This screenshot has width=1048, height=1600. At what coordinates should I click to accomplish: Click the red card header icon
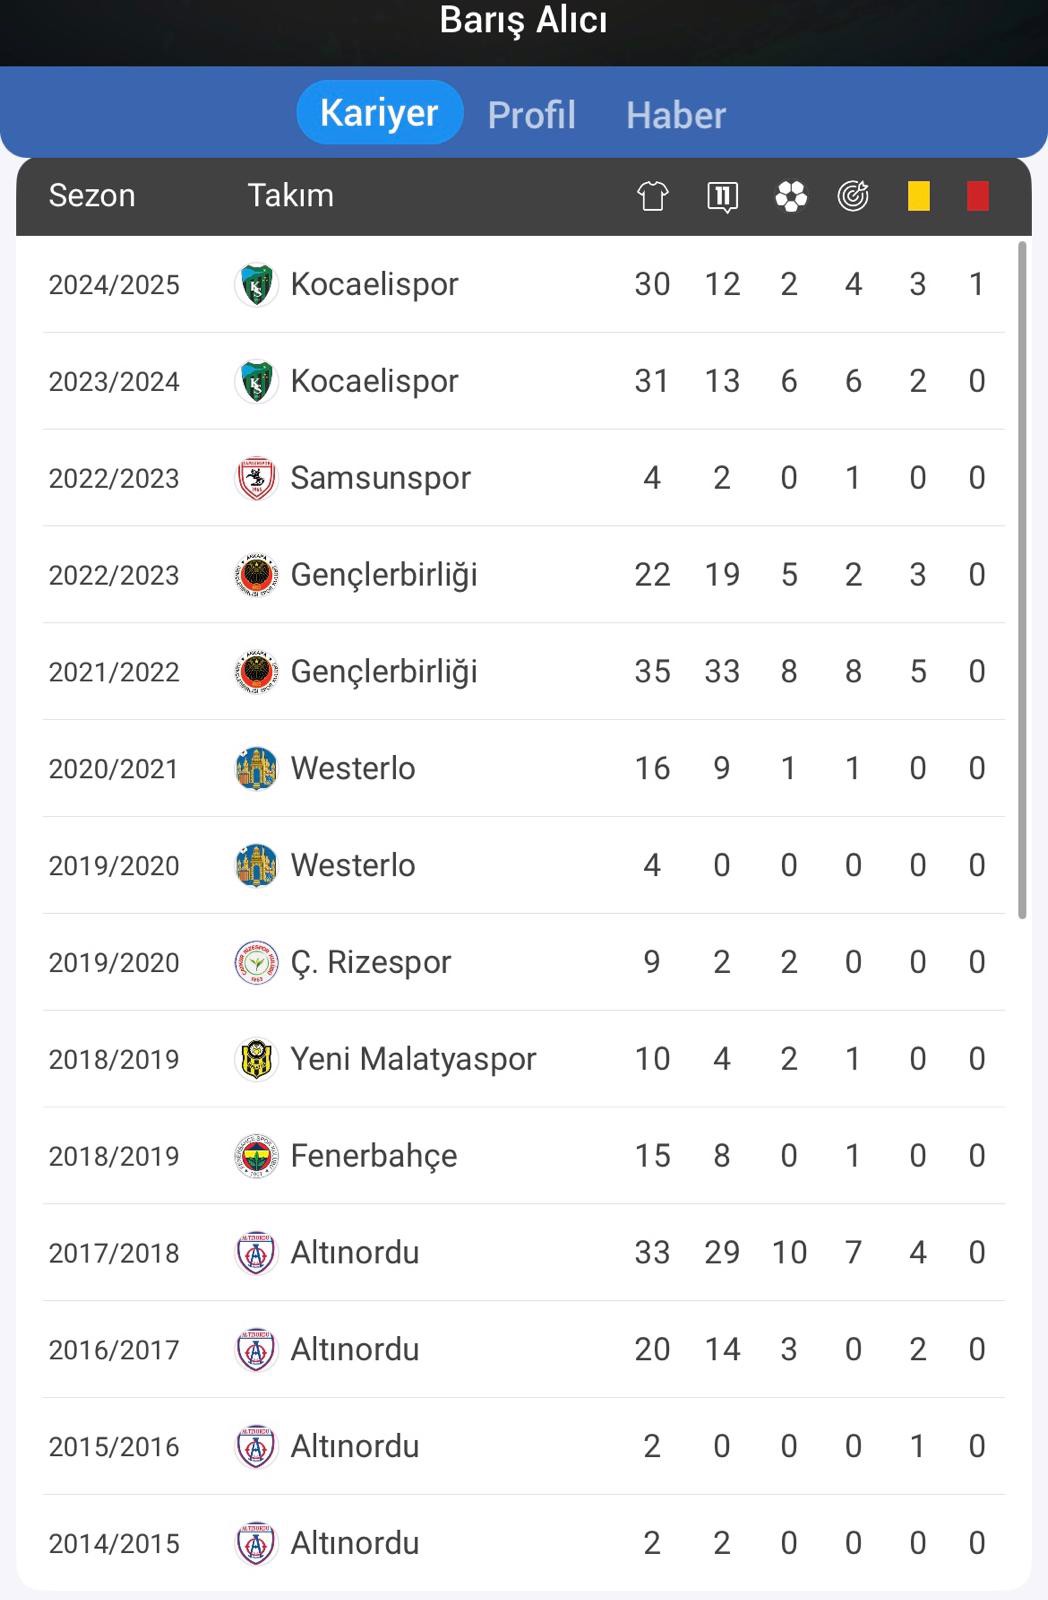click(978, 196)
